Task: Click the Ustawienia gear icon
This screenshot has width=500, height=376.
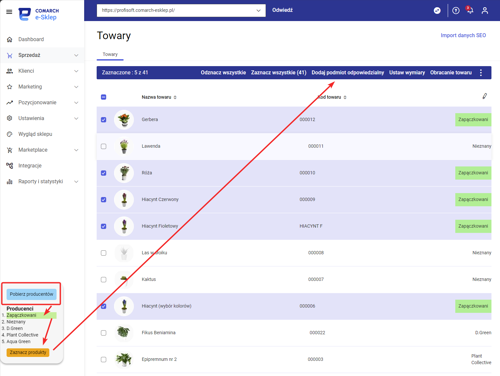Action: 9,118
